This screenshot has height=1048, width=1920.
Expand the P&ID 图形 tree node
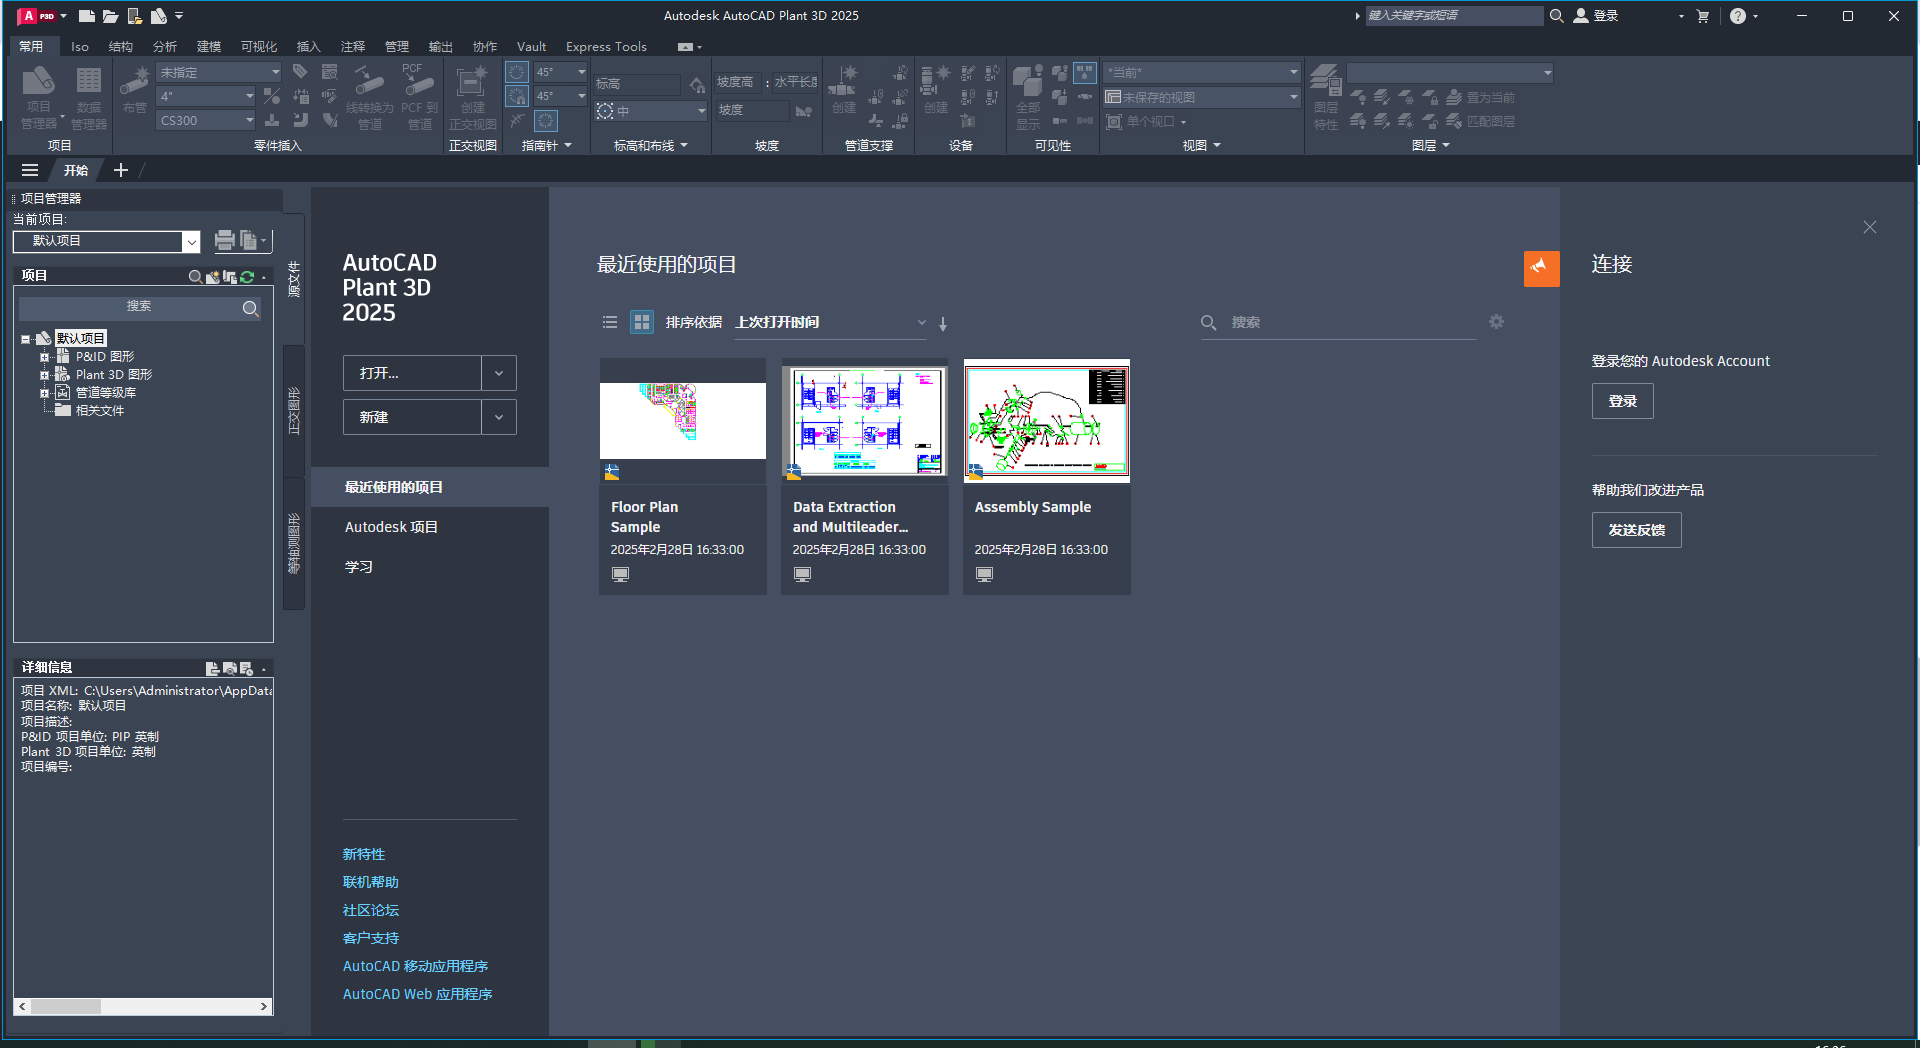click(x=44, y=357)
